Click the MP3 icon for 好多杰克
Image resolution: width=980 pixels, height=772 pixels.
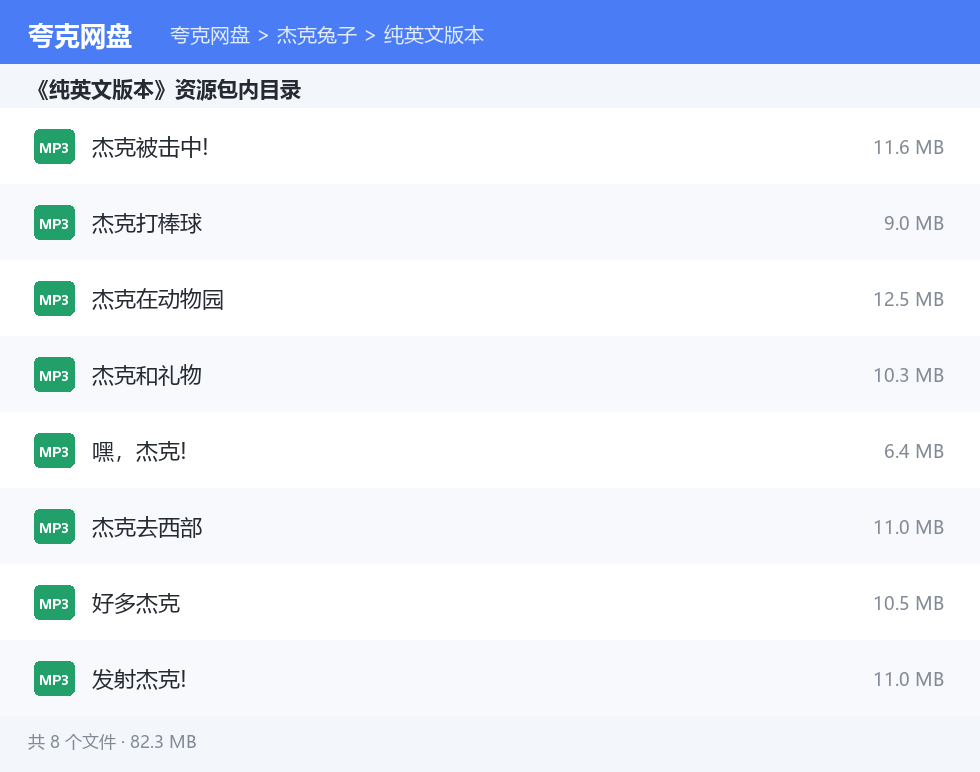click(54, 603)
